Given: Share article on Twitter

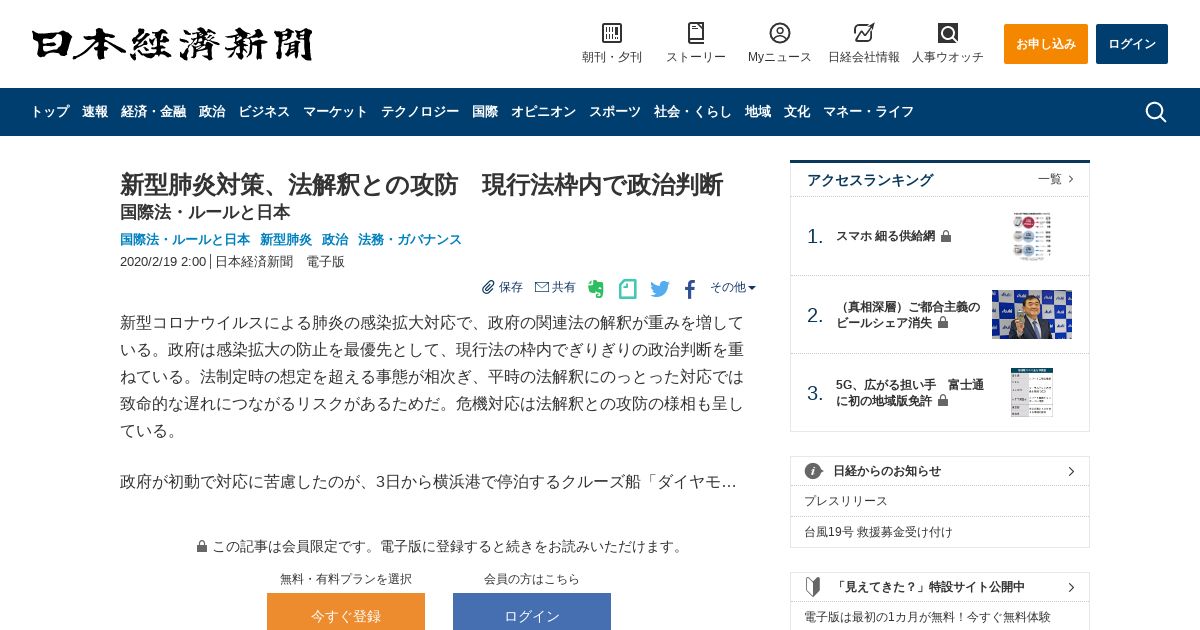Looking at the screenshot, I should [x=660, y=289].
